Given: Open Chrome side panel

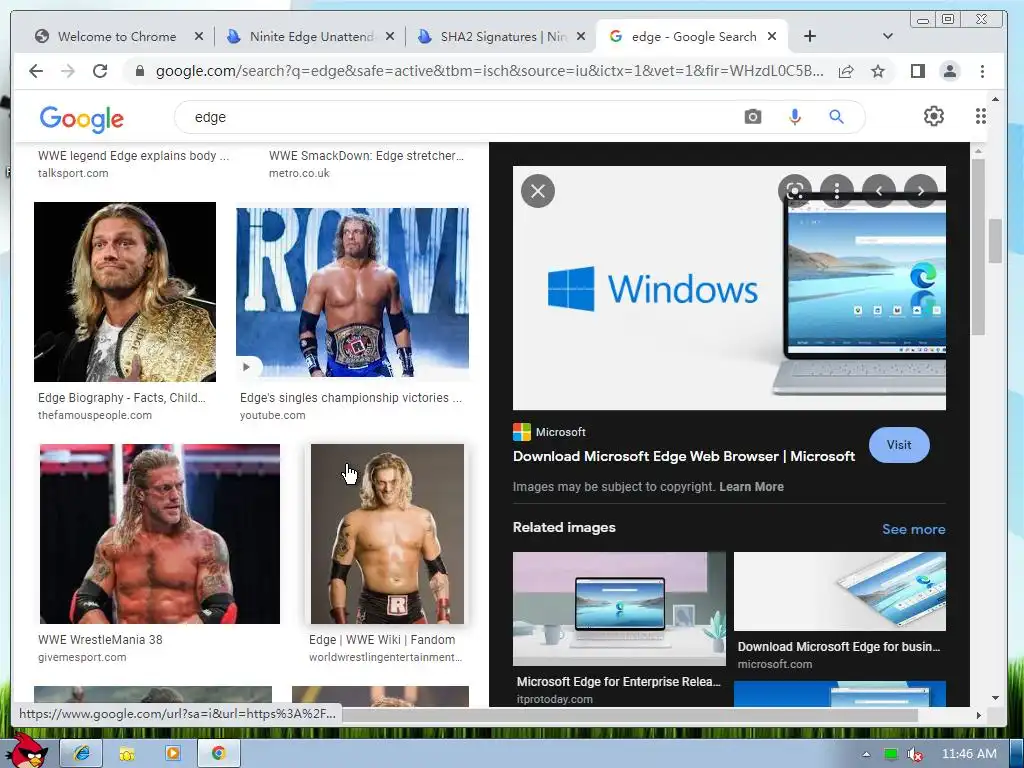Looking at the screenshot, I should 918,71.
